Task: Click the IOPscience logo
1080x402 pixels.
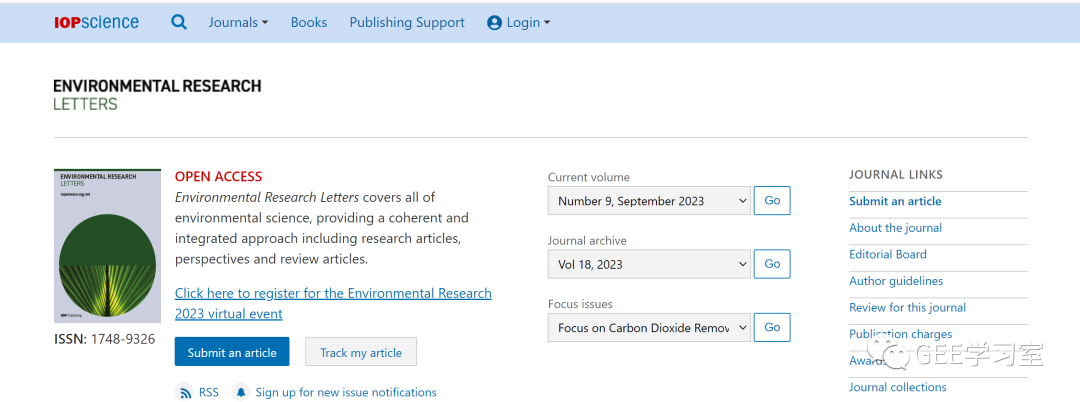Action: coord(96,22)
